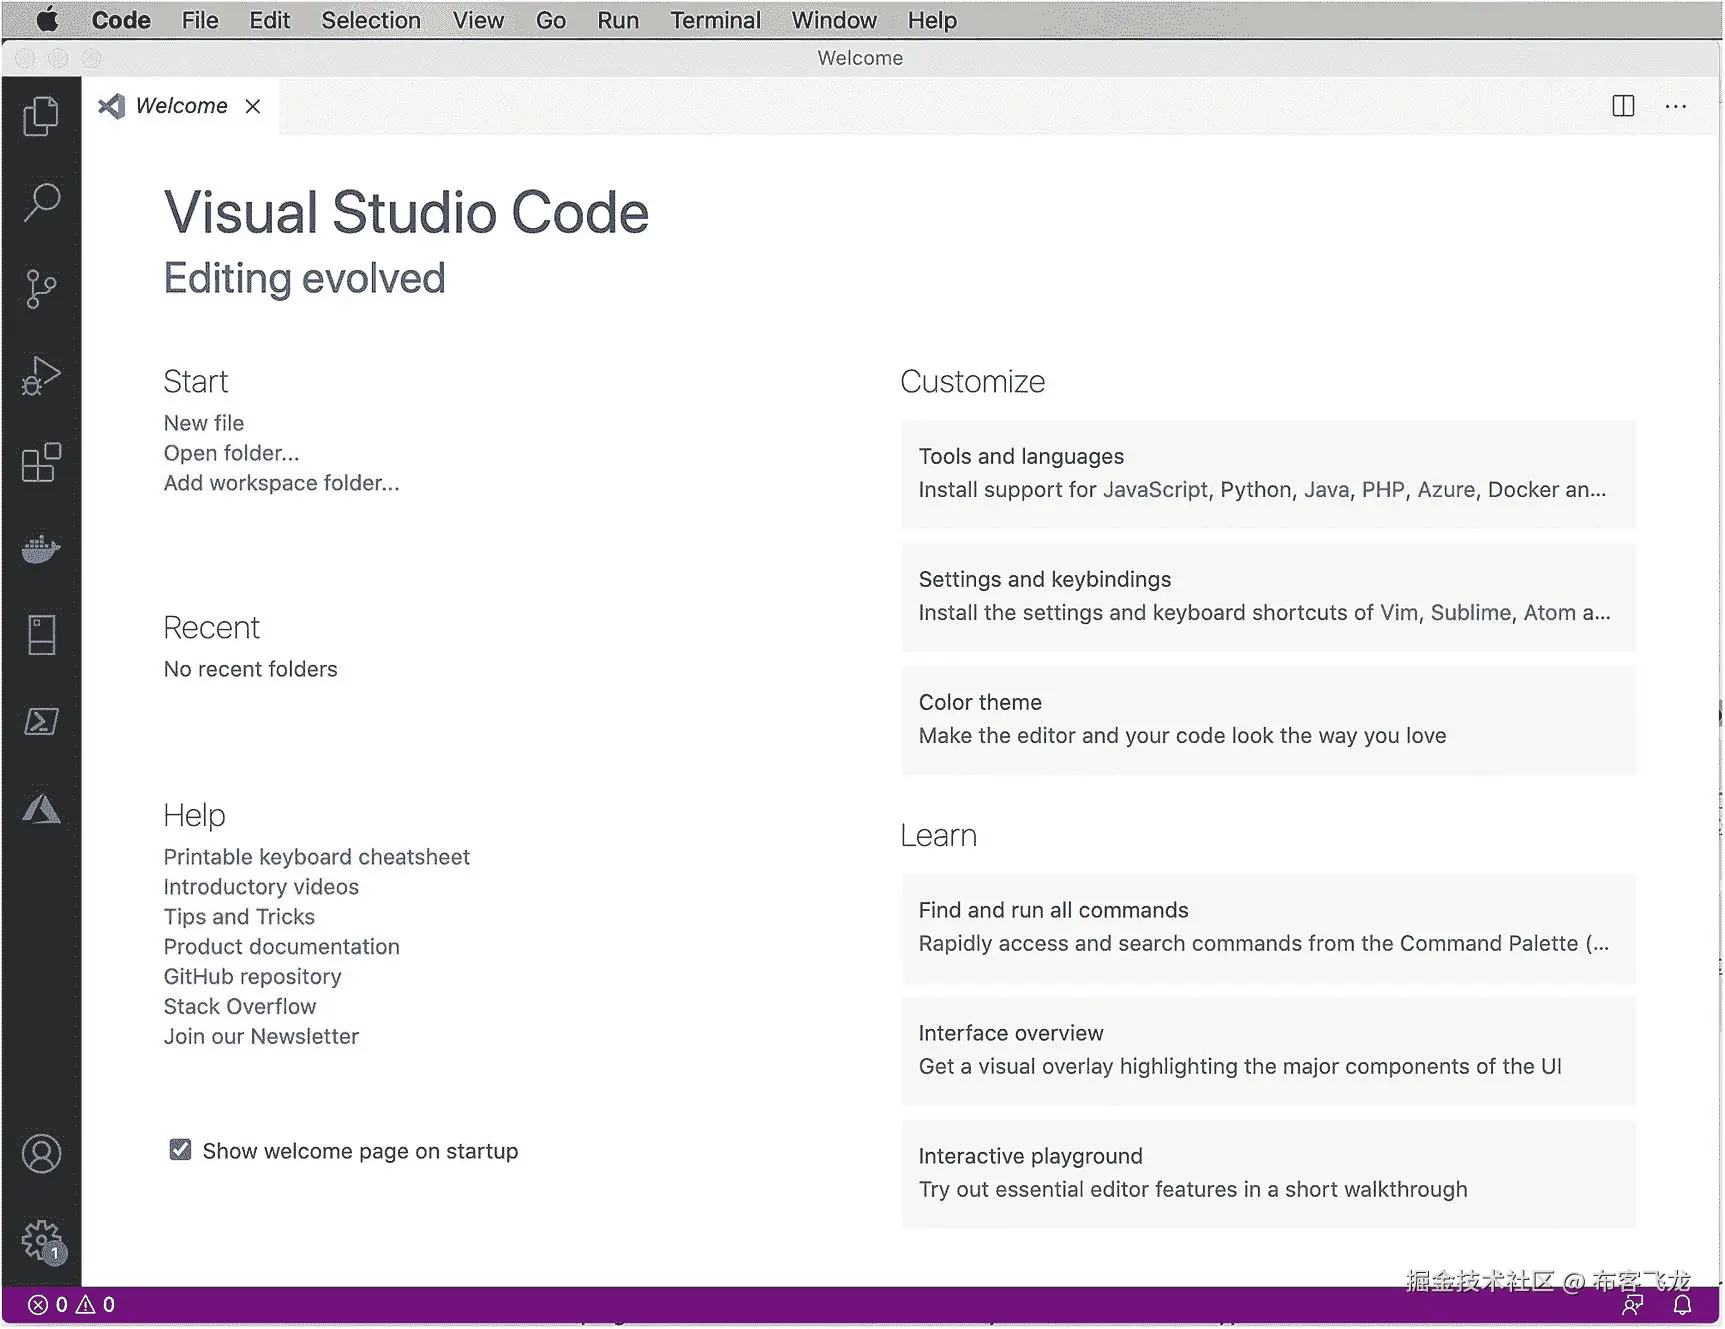Open the Terminal menu
The image size is (1725, 1329).
tap(715, 20)
